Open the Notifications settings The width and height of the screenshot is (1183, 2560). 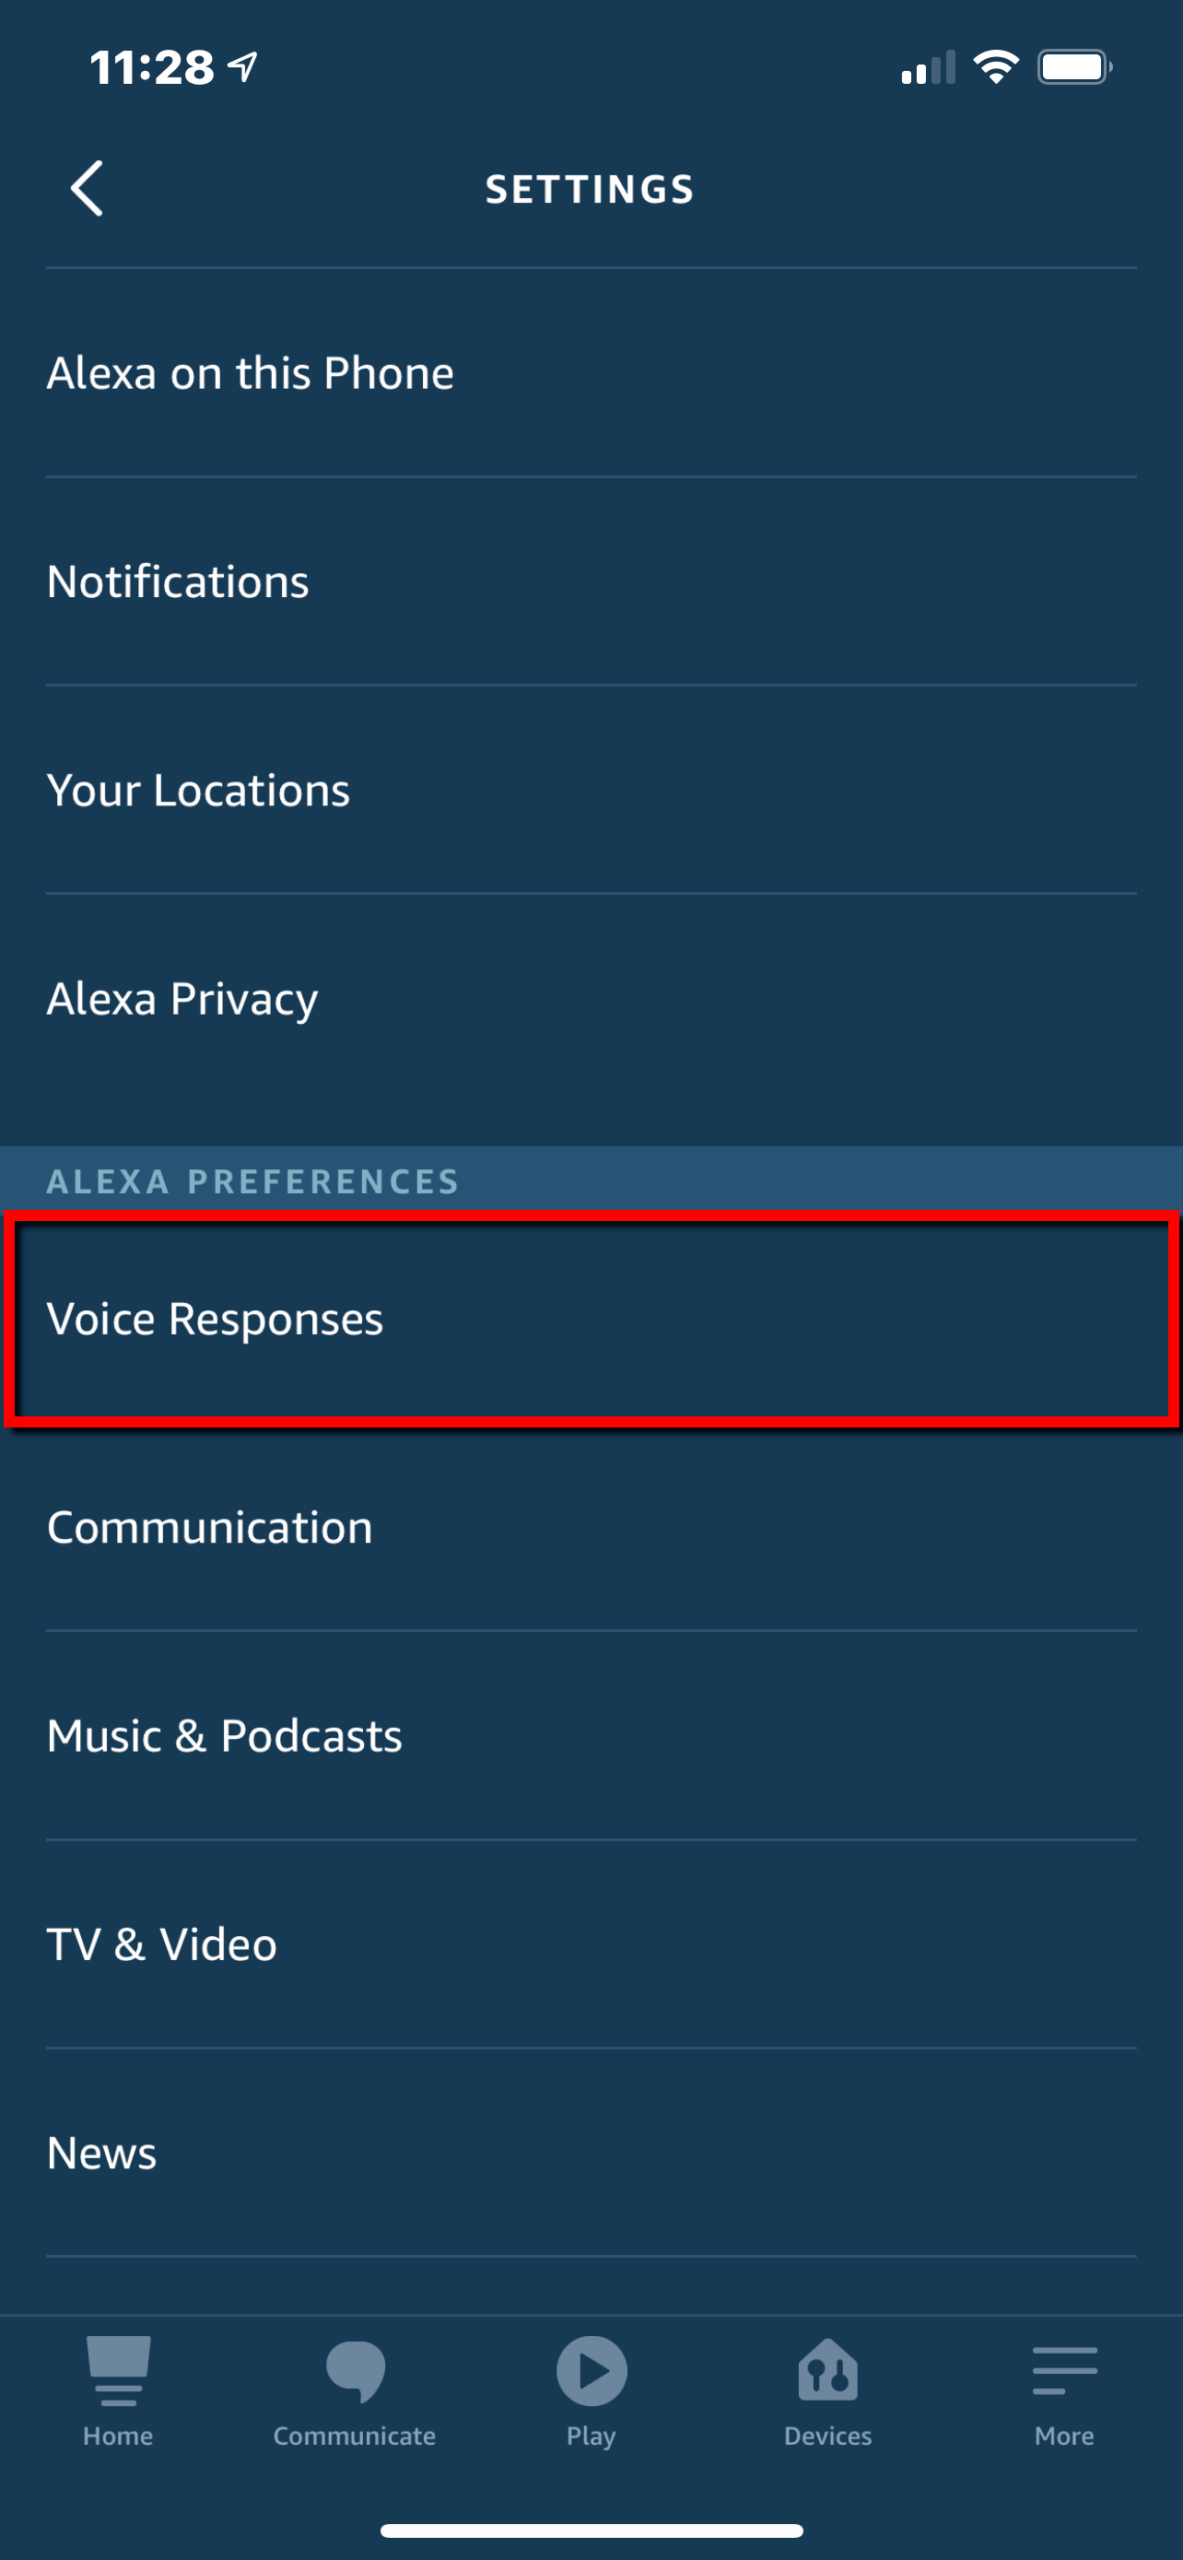(x=591, y=581)
